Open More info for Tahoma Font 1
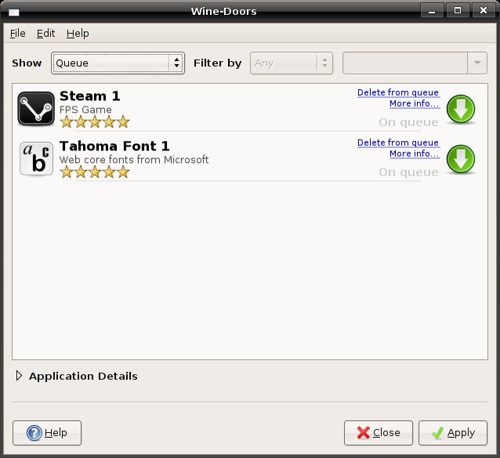This screenshot has width=500, height=458. [415, 154]
